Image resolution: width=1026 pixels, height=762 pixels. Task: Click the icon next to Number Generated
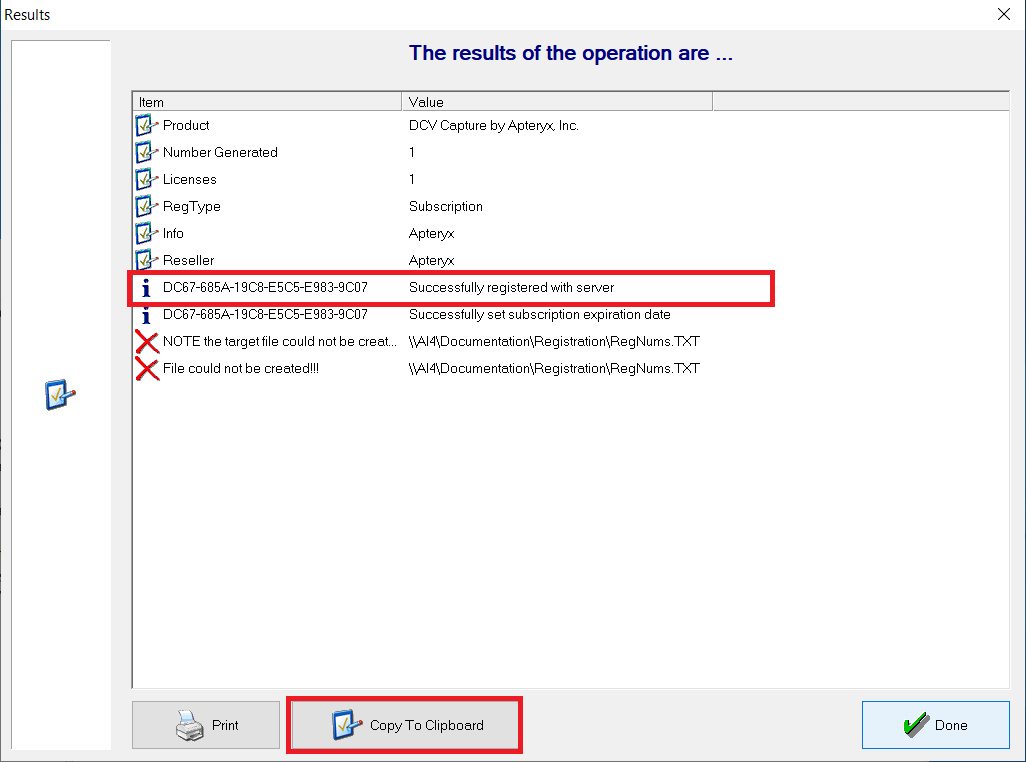click(x=147, y=152)
